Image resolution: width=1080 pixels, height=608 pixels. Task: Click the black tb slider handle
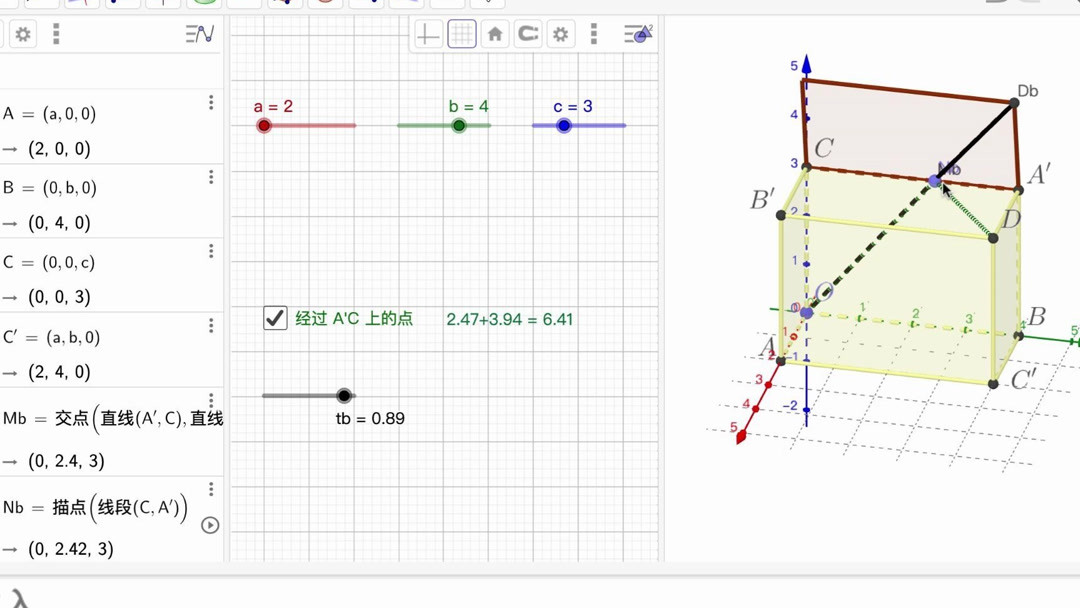click(x=344, y=395)
